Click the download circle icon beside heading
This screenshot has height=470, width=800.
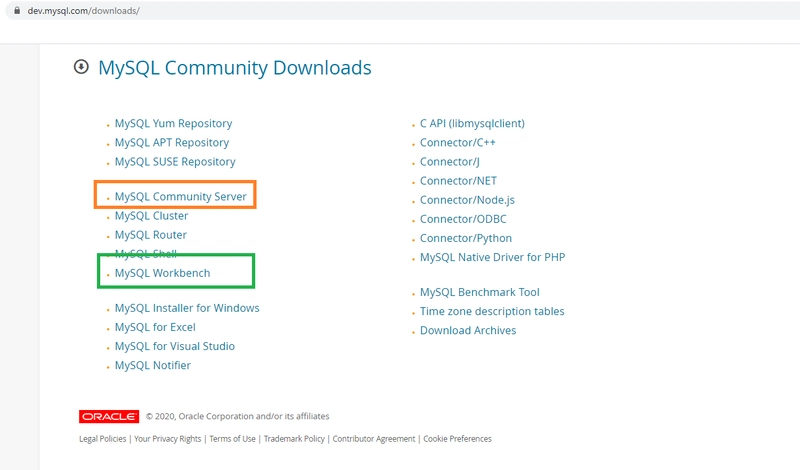81,67
